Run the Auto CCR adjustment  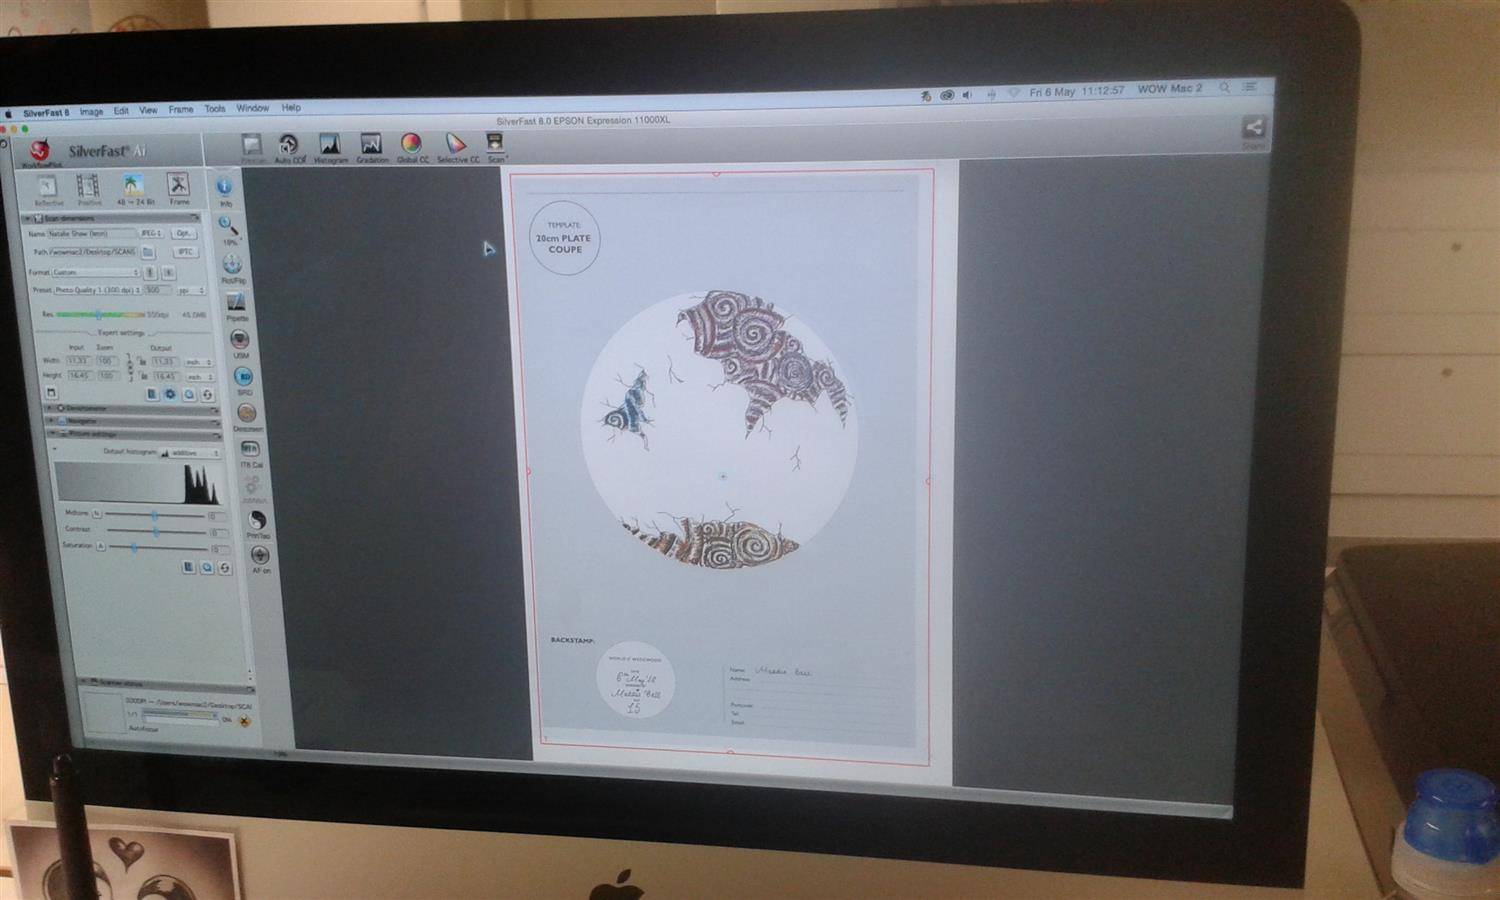point(288,146)
